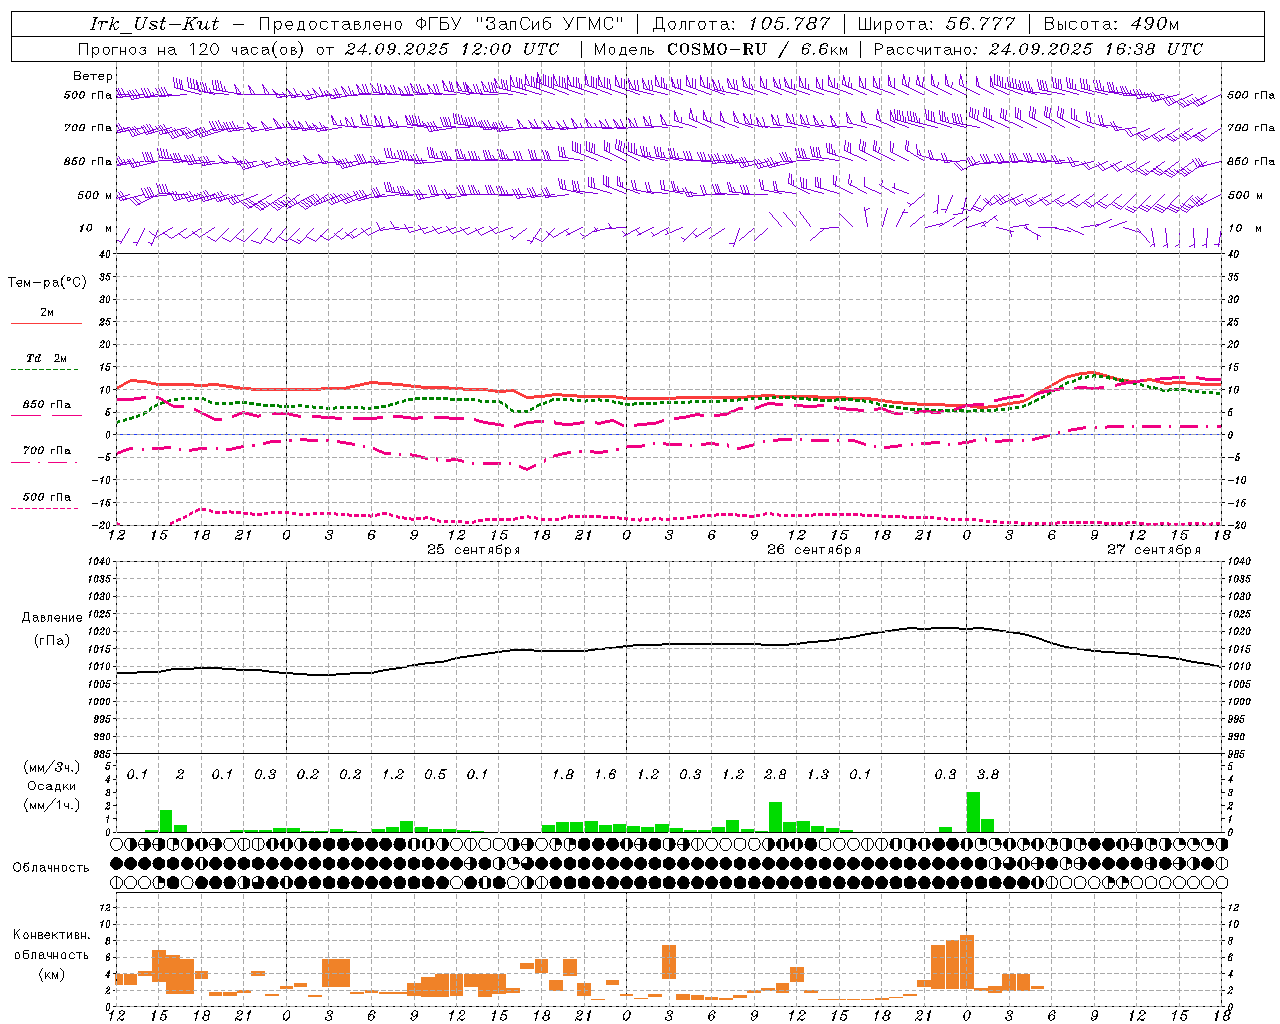
Task: Click the pressure unit label '(гПа)'
Action: [52, 641]
